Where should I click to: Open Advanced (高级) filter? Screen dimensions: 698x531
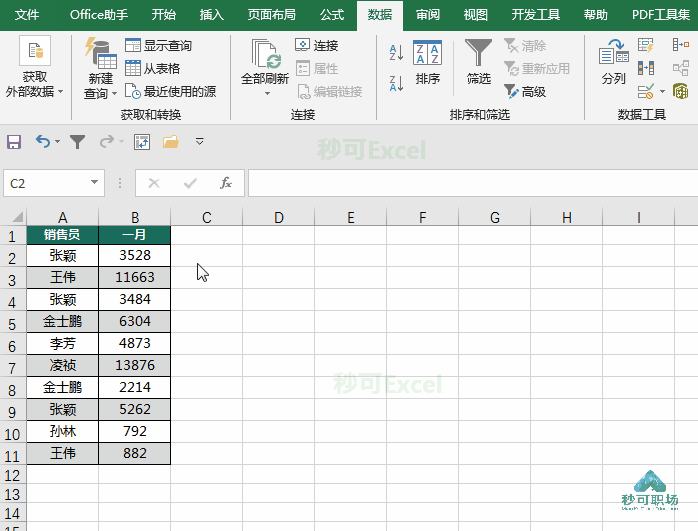(x=525, y=92)
